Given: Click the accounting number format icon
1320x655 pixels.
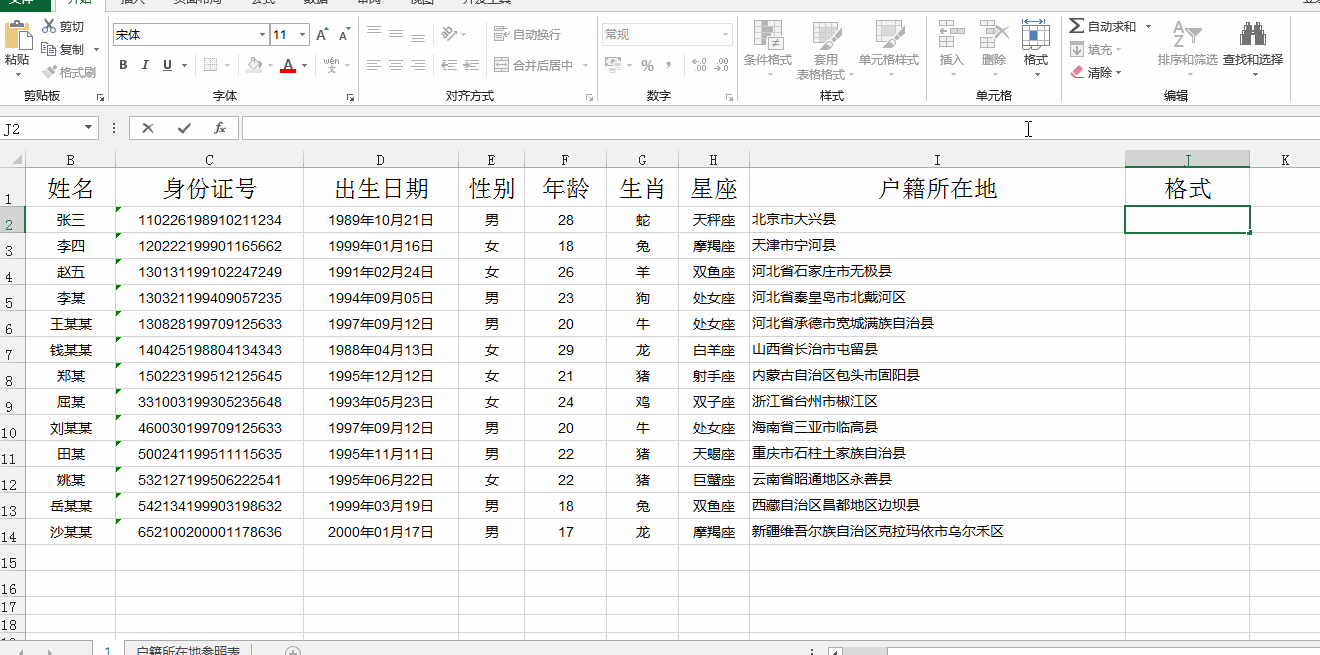Looking at the screenshot, I should click(x=612, y=65).
